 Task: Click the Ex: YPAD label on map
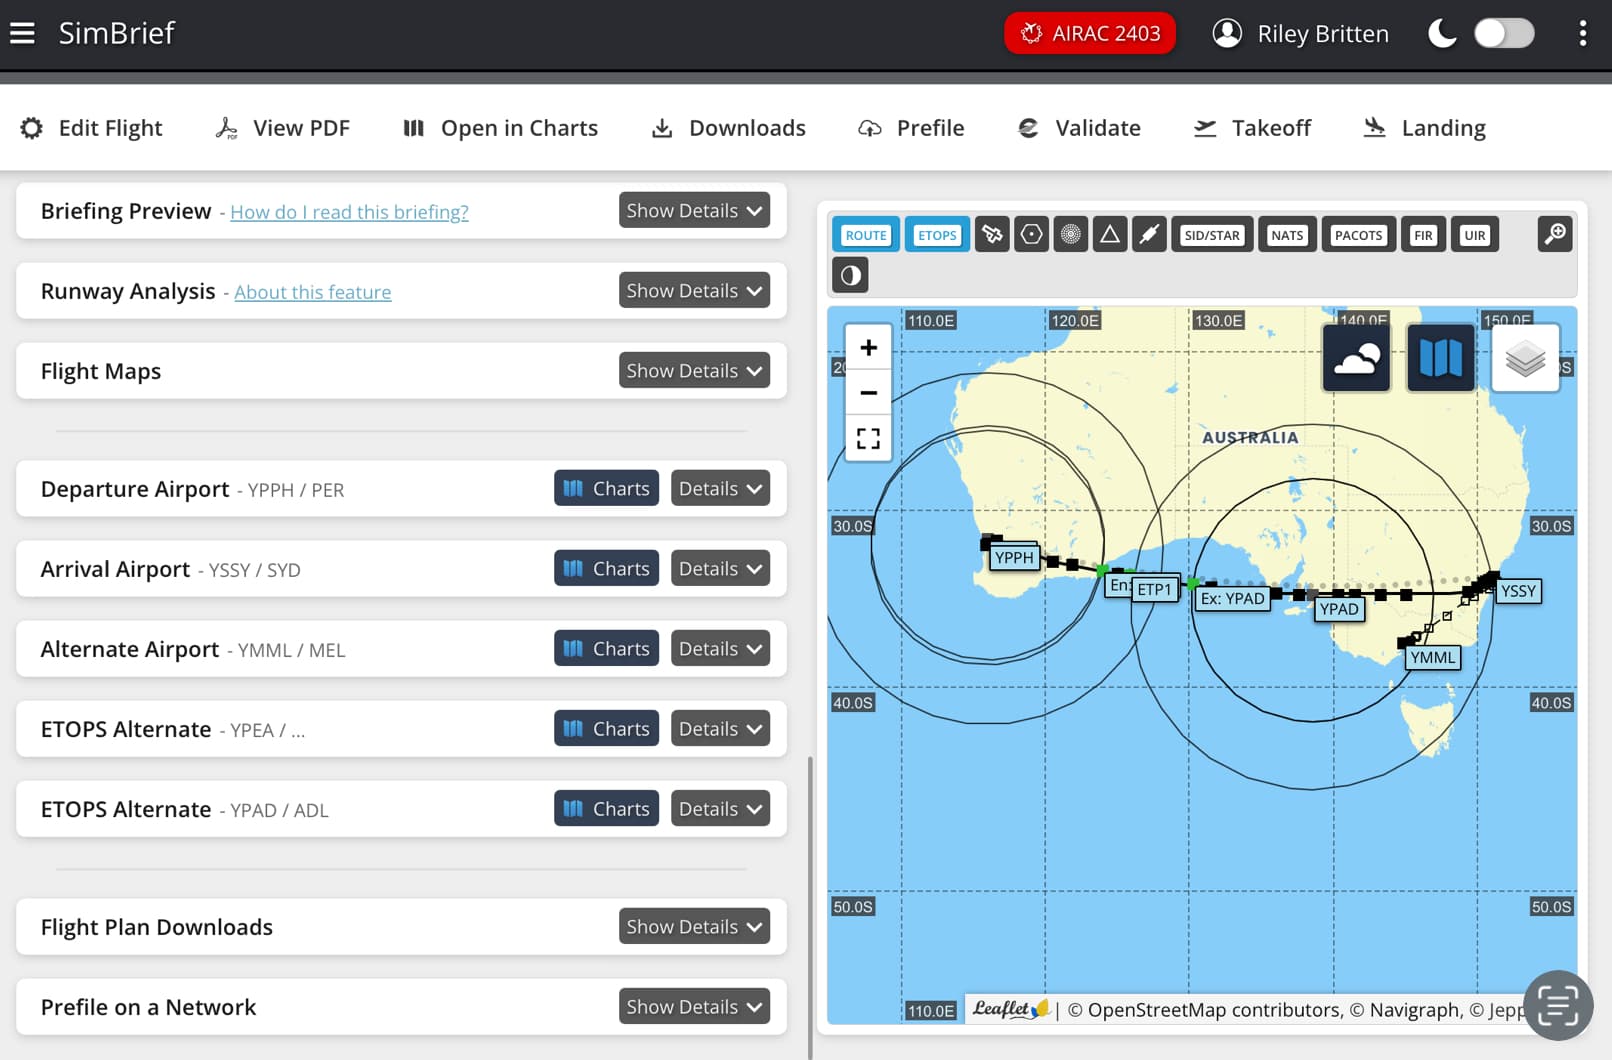(1232, 598)
